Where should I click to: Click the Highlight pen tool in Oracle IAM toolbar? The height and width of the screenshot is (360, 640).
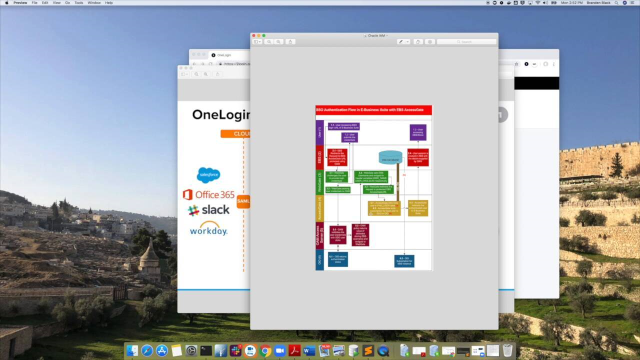pos(401,42)
